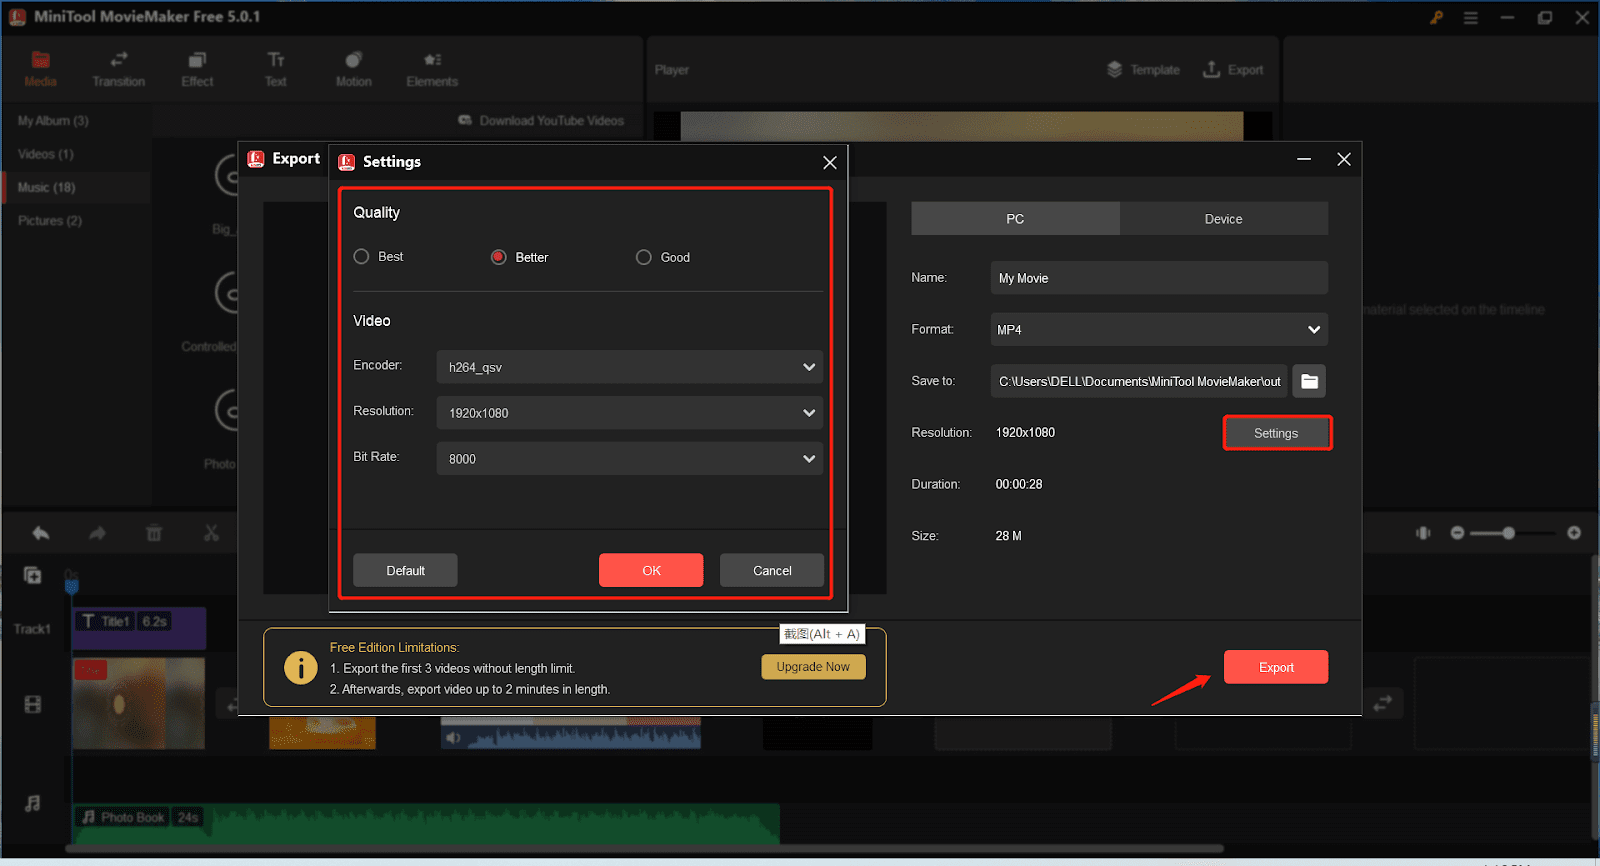Open the Encoder h264_qsv dropdown
Image resolution: width=1600 pixels, height=866 pixels.
629,367
